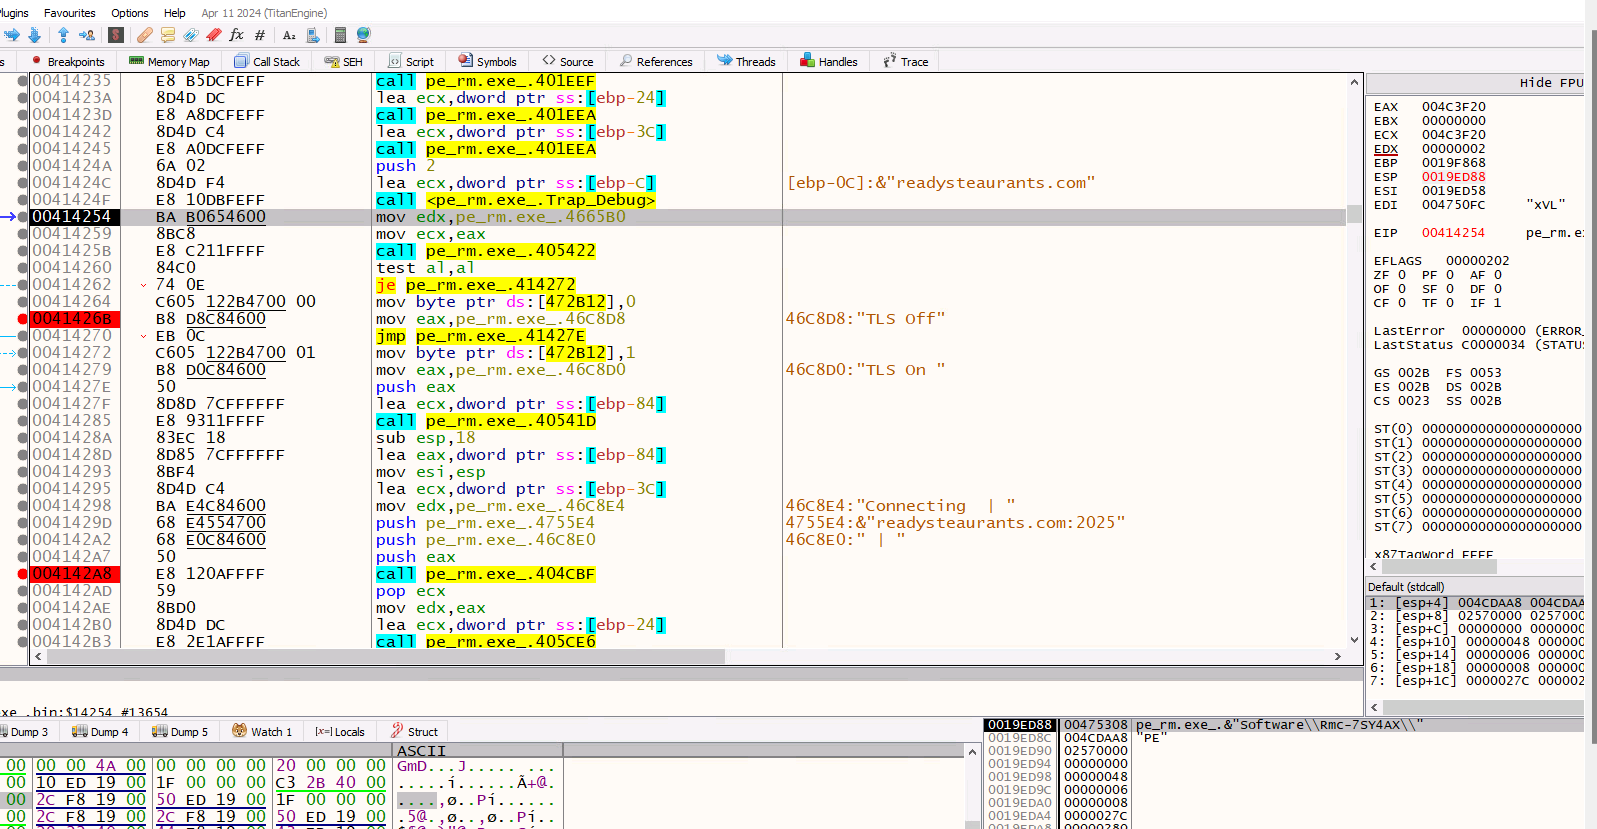The image size is (1597, 829).
Task: Open the Favourites menu
Action: pyautogui.click(x=70, y=13)
